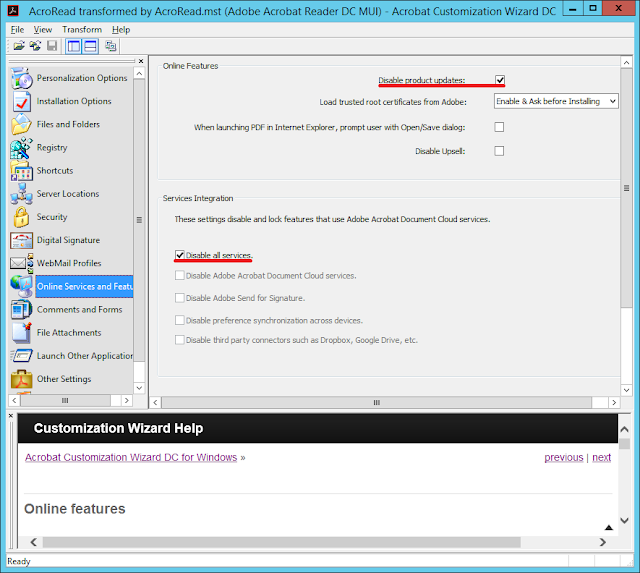This screenshot has width=640, height=573.
Task: Uncheck Disable all services checkbox
Action: point(180,255)
